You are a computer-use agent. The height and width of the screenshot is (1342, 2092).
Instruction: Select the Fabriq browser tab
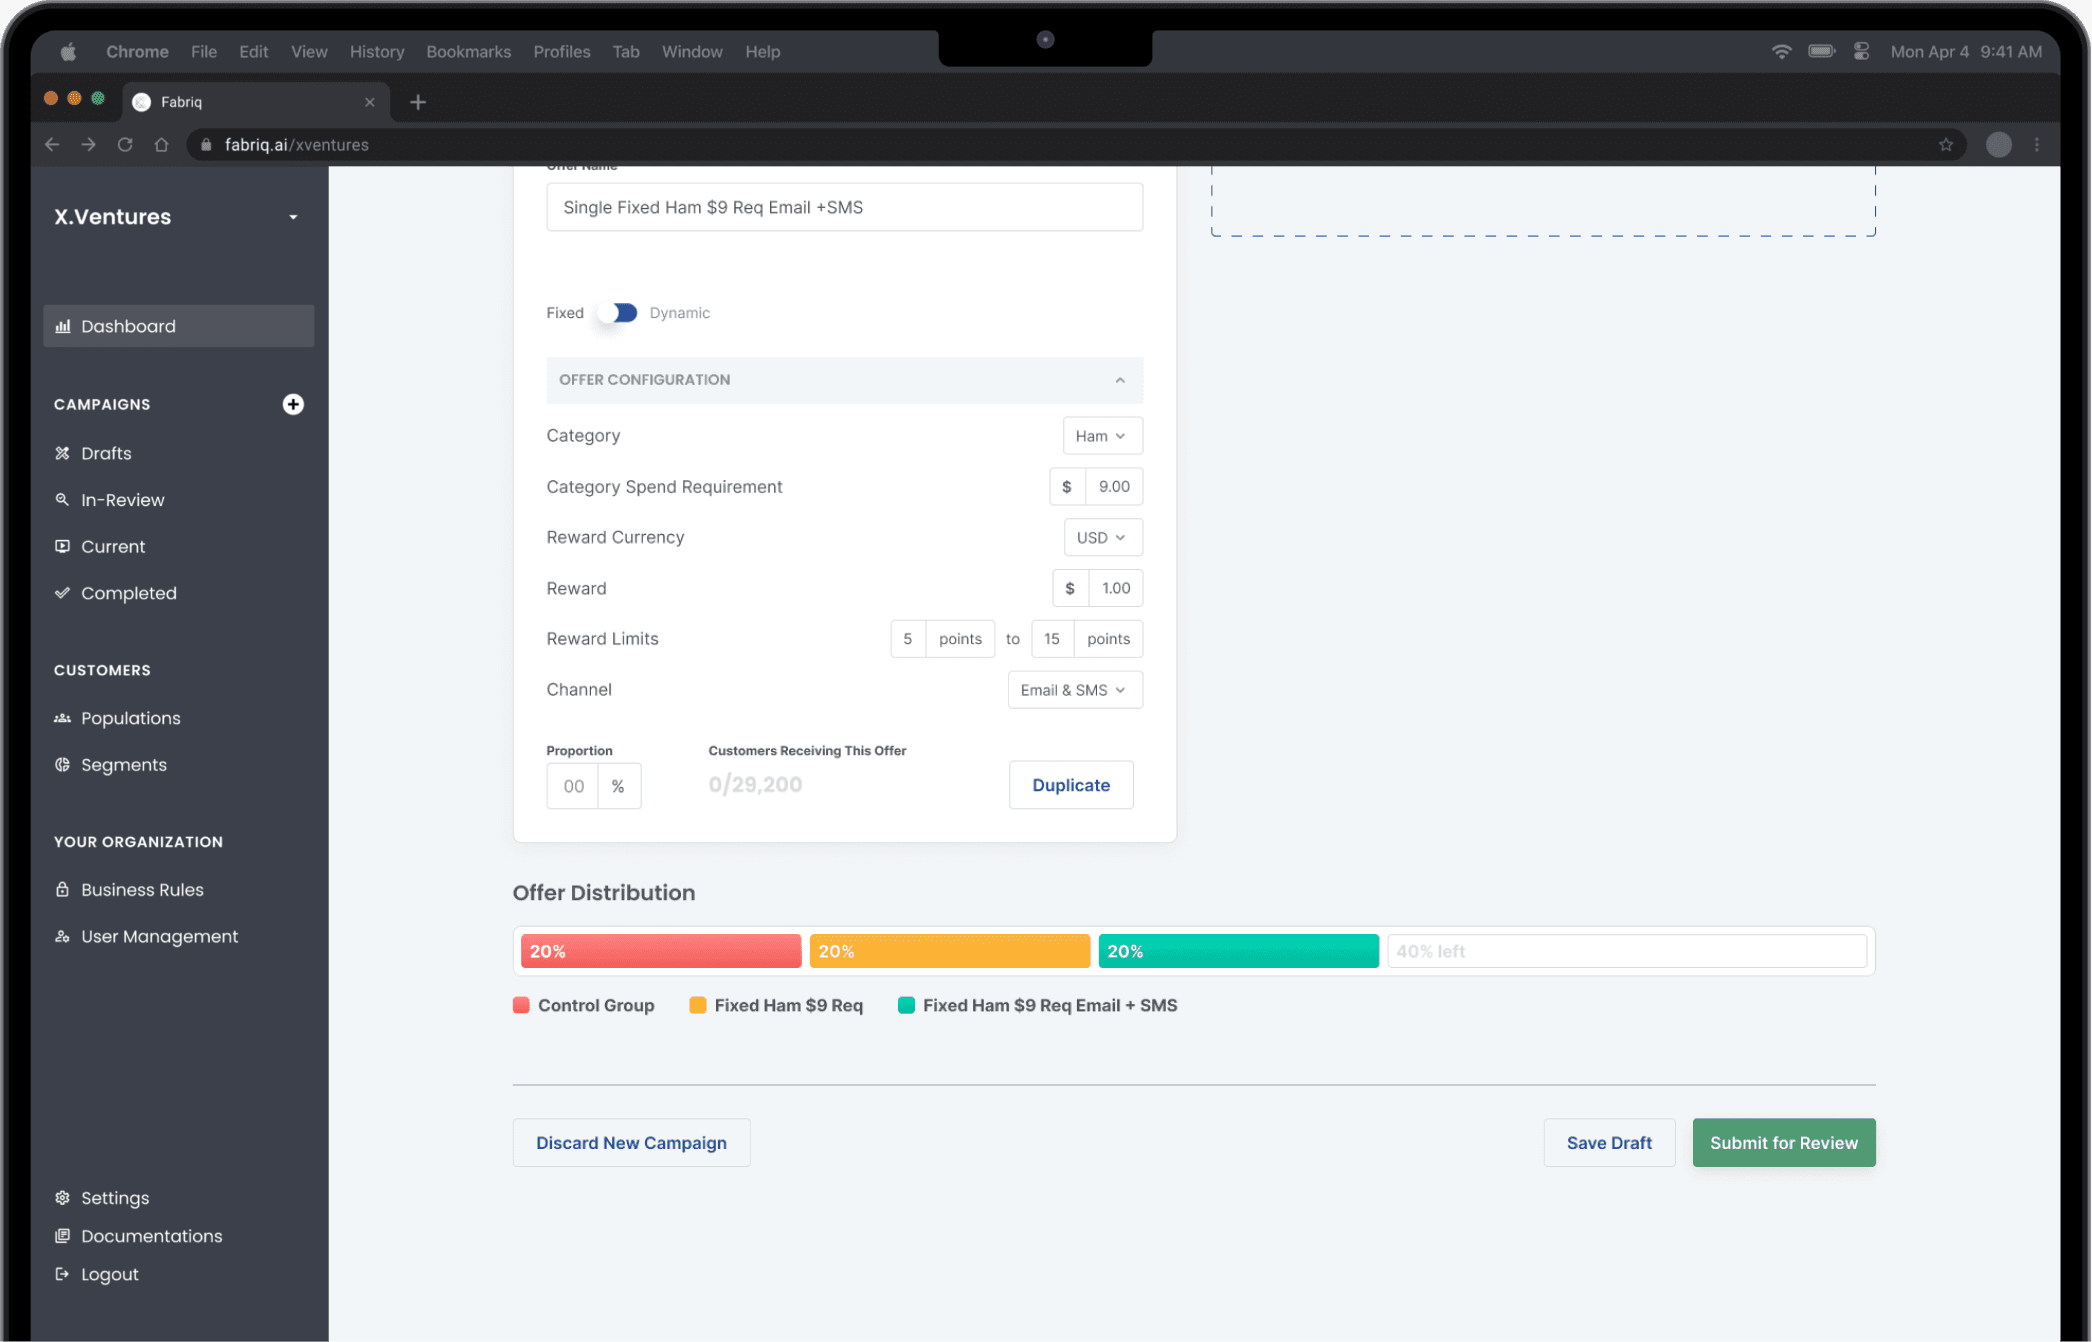tap(256, 102)
